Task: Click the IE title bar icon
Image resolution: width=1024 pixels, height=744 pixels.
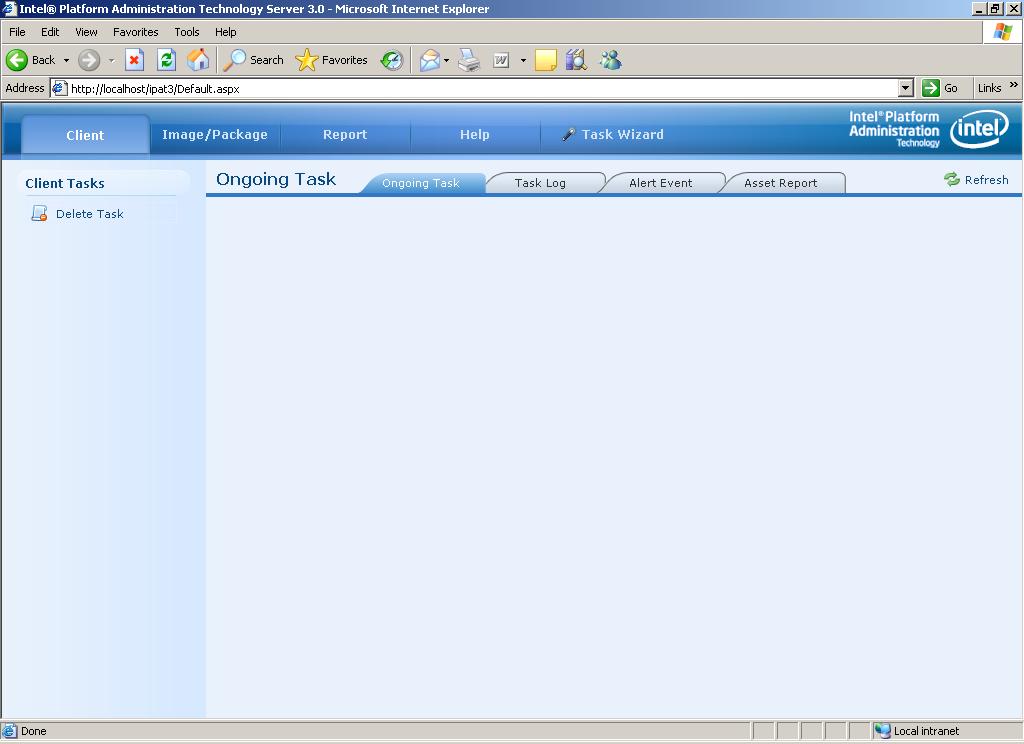Action: point(9,8)
